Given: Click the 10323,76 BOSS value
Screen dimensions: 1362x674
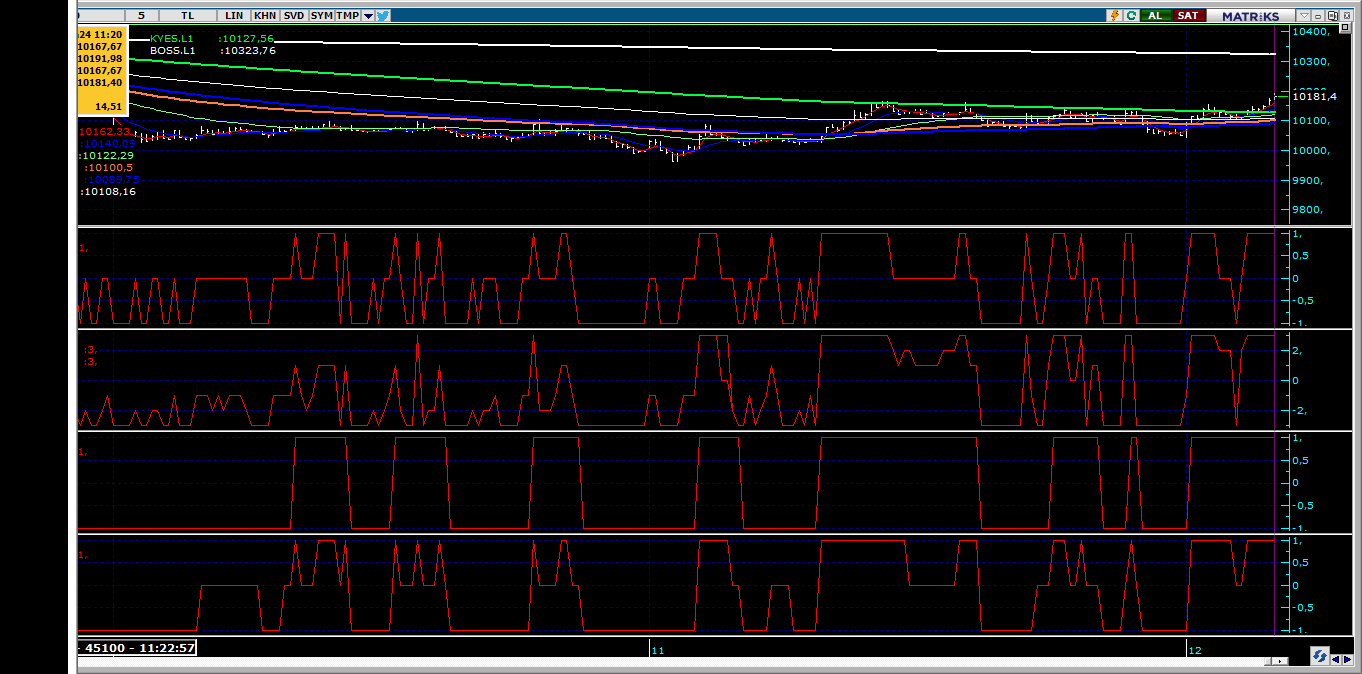Looking at the screenshot, I should pyautogui.click(x=247, y=50).
